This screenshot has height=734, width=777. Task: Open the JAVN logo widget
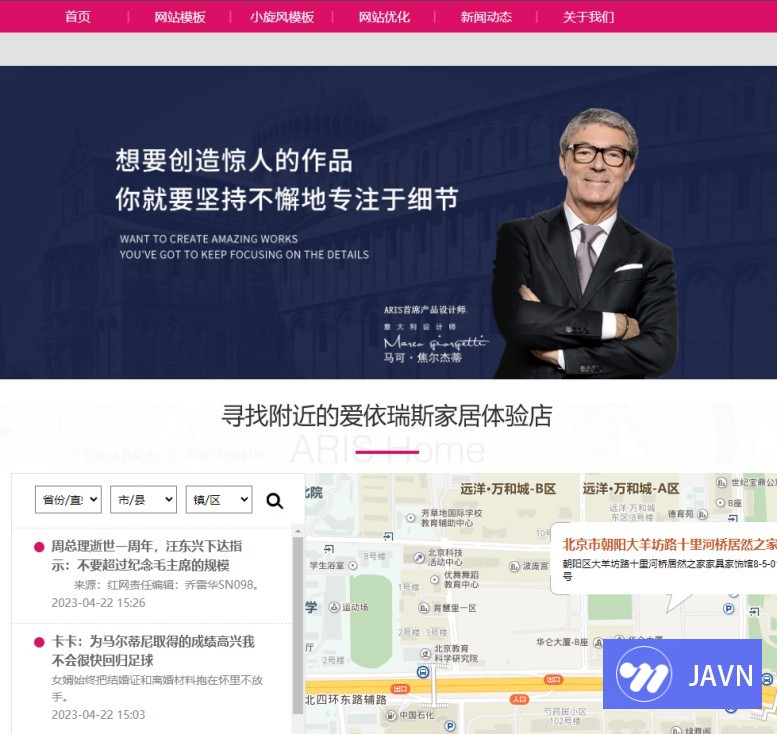tap(682, 674)
